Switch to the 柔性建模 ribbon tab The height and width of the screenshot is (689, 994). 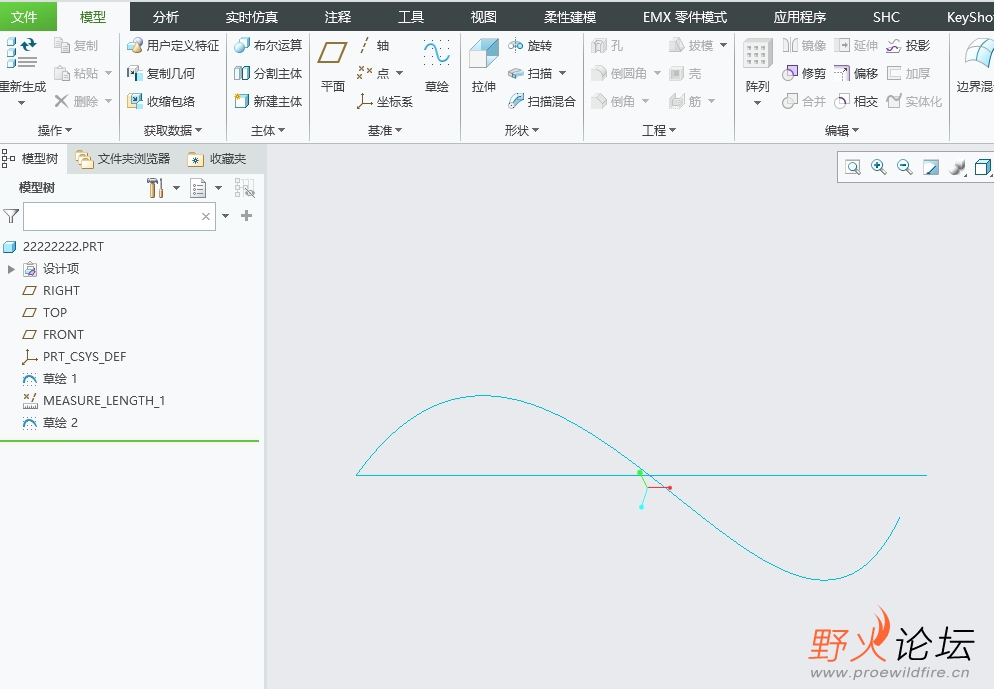tap(569, 17)
